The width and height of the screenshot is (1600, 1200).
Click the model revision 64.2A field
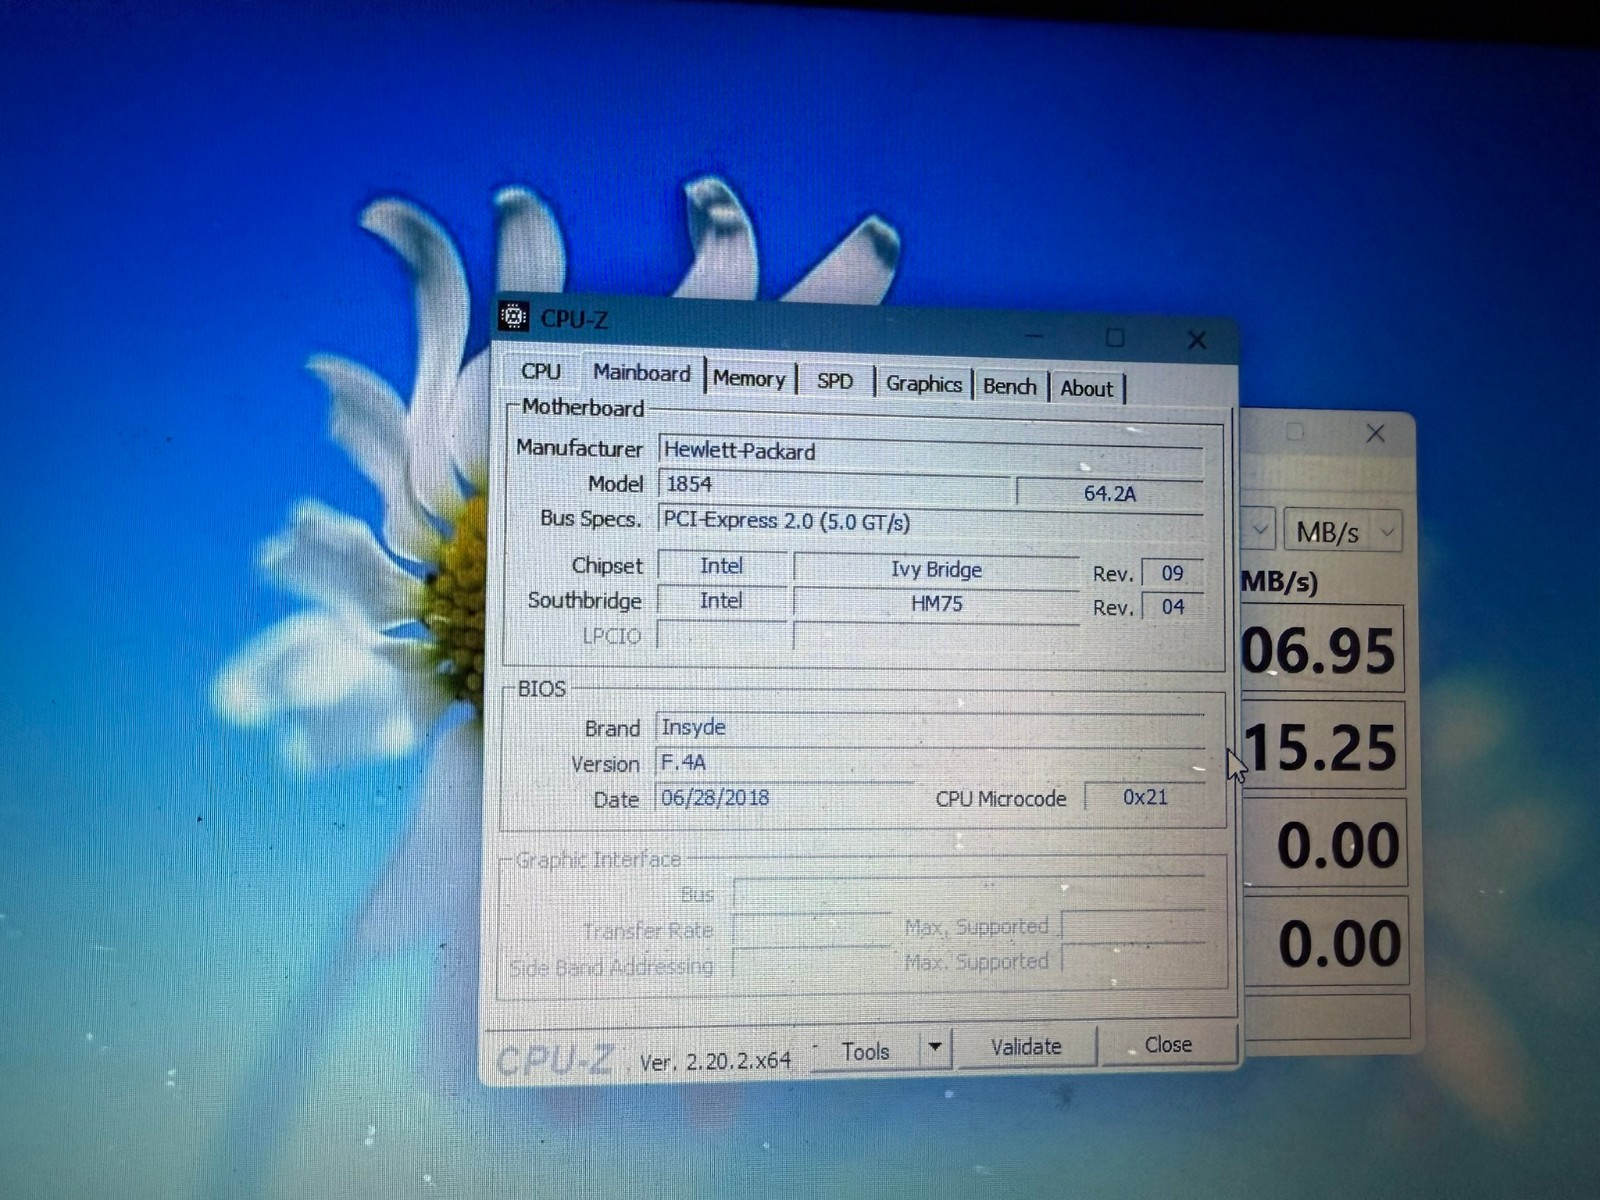coord(1110,493)
